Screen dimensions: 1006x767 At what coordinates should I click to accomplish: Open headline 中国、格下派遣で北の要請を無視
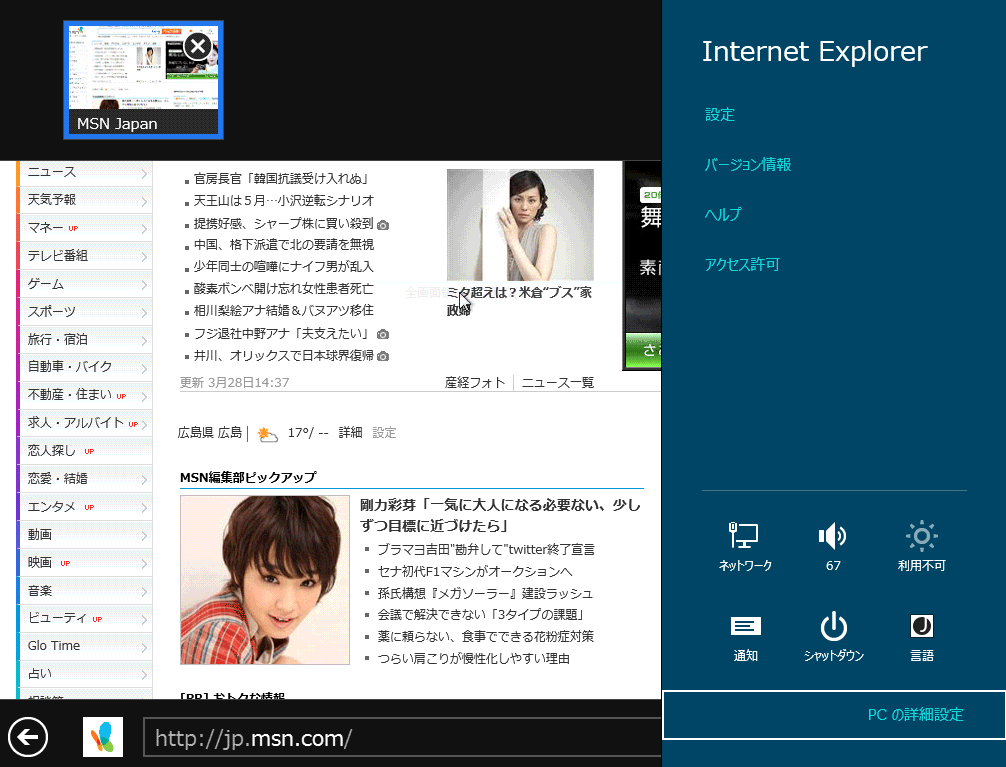click(284, 245)
